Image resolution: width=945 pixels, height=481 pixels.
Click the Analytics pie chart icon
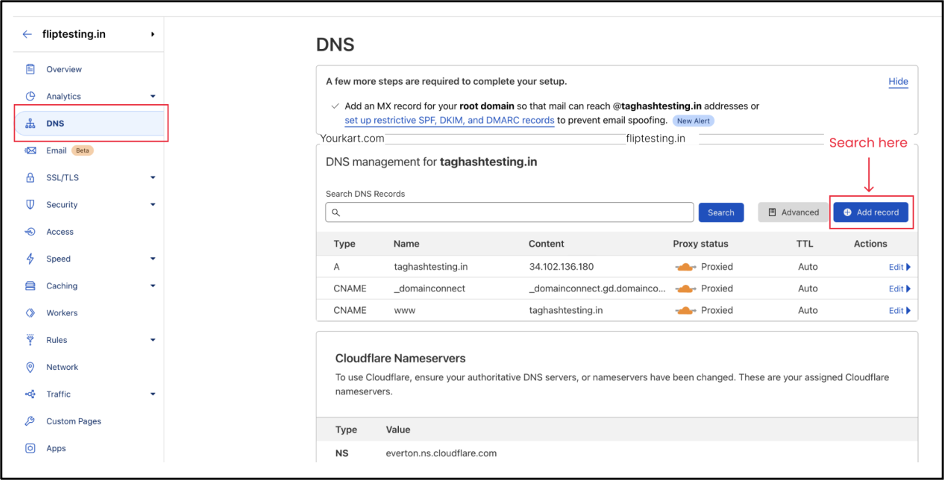point(30,96)
